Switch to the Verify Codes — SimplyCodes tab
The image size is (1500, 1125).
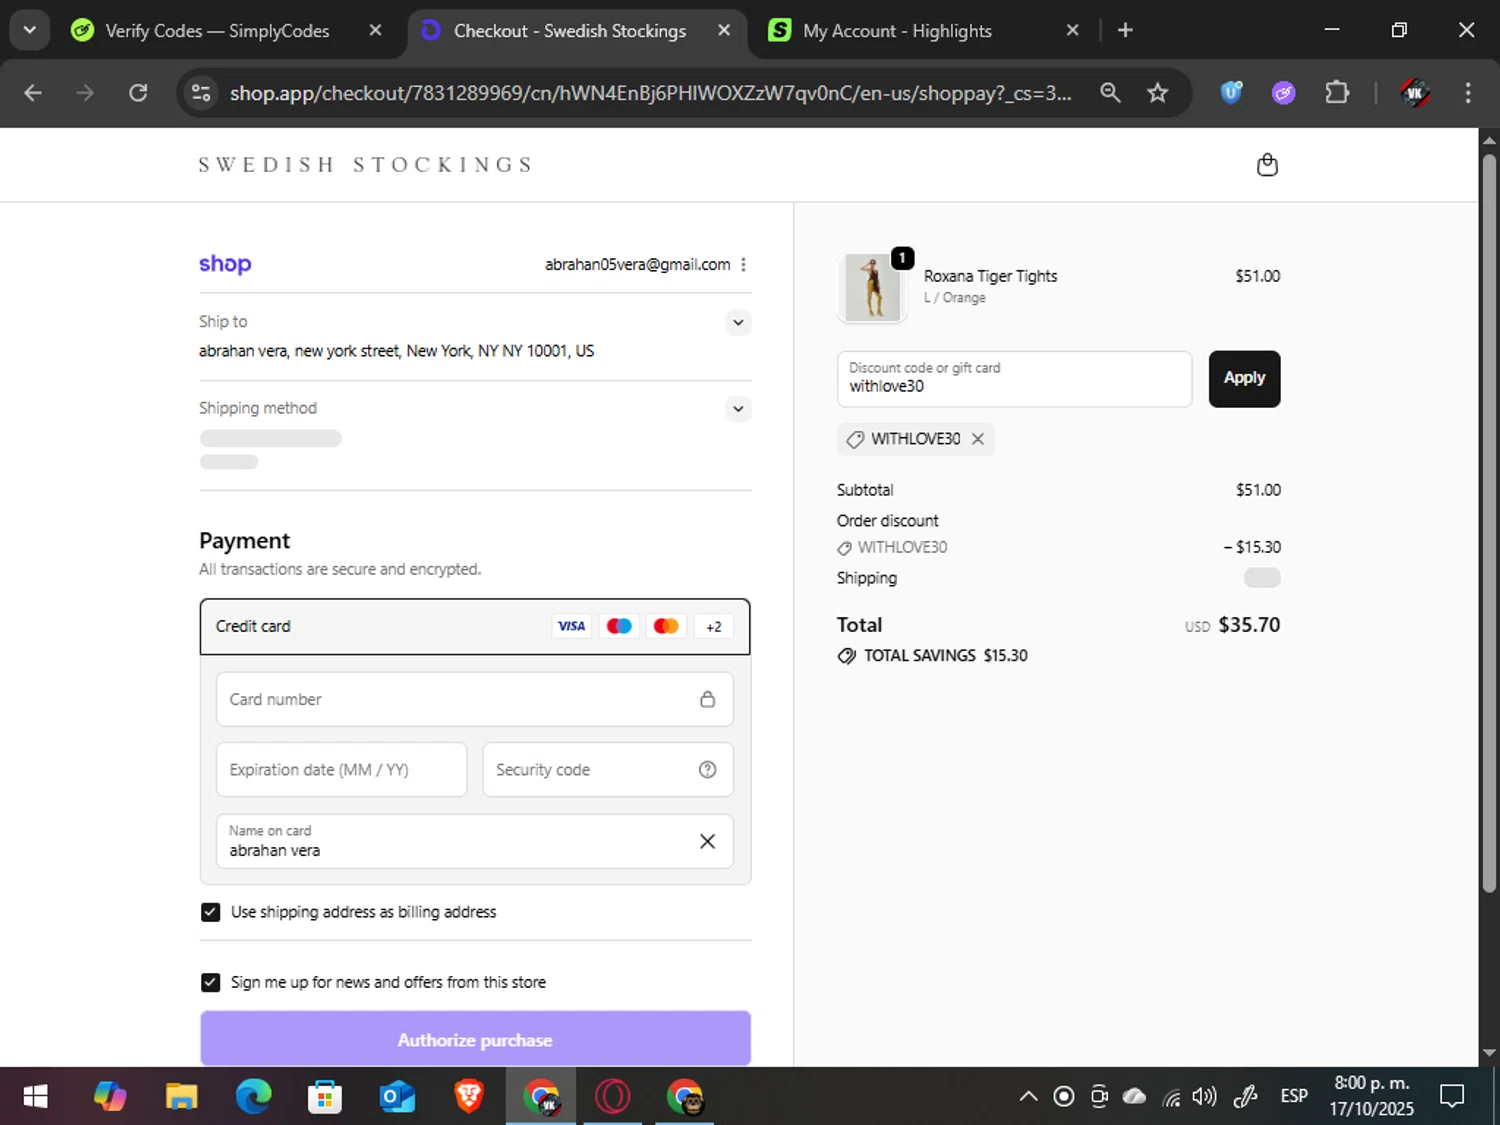(x=217, y=31)
